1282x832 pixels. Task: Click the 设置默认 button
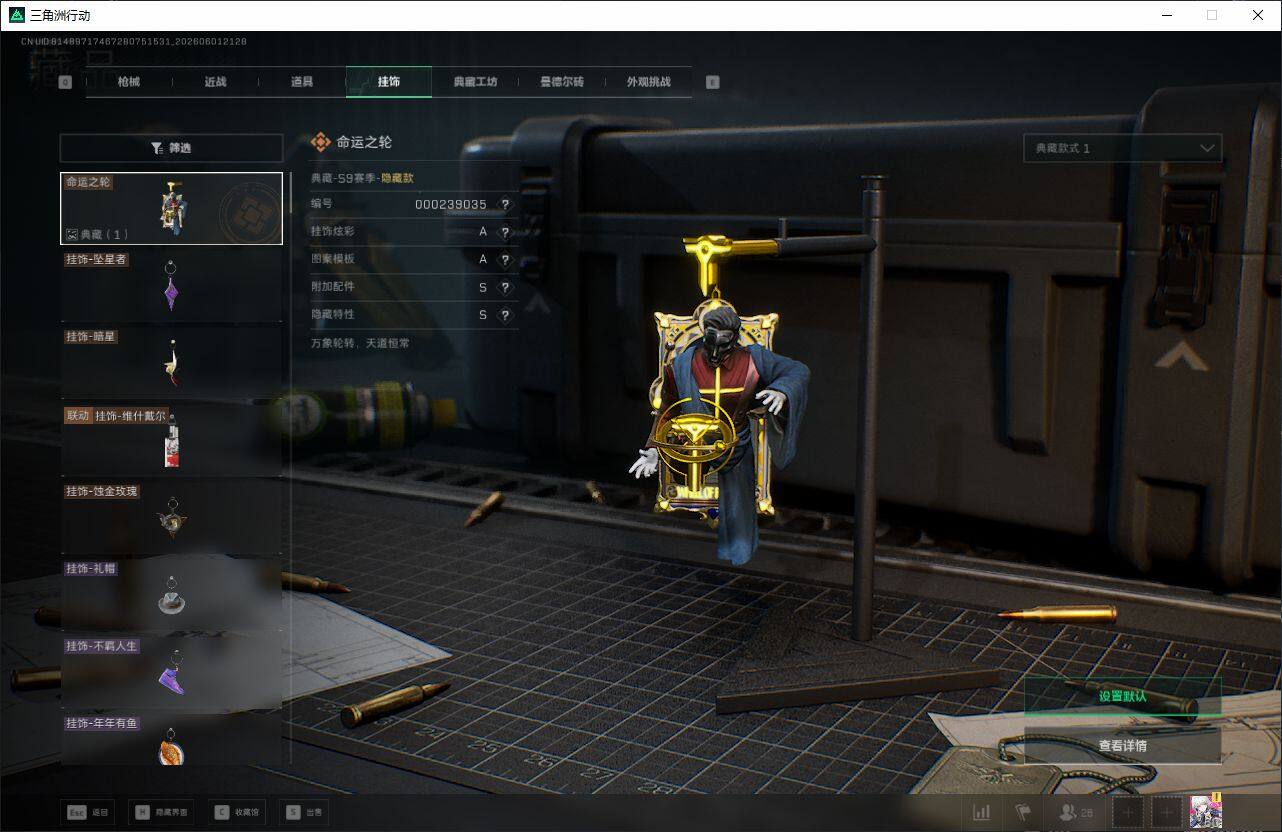pyautogui.click(x=1122, y=696)
